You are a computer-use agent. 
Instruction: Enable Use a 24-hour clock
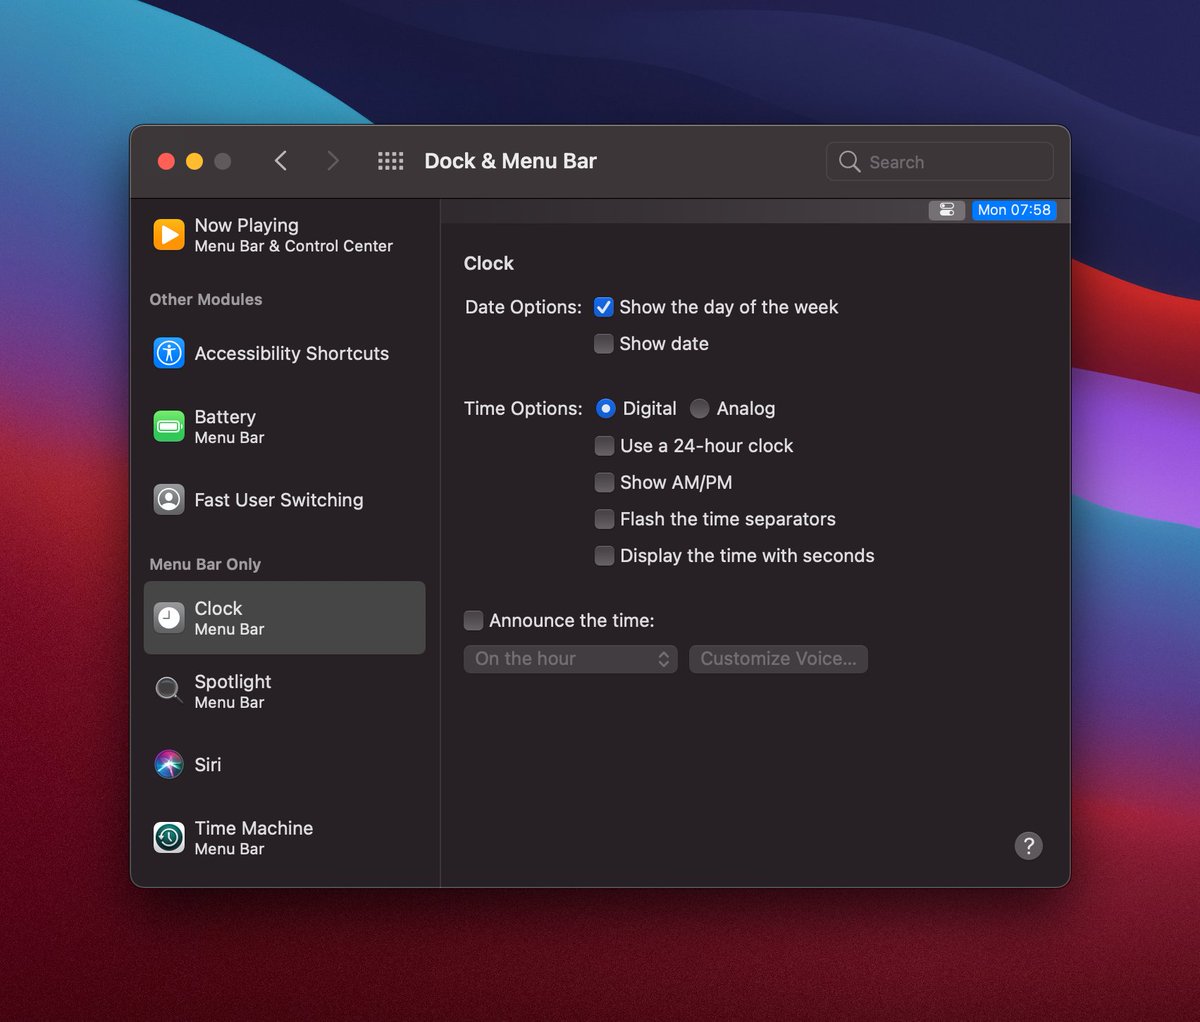(604, 446)
